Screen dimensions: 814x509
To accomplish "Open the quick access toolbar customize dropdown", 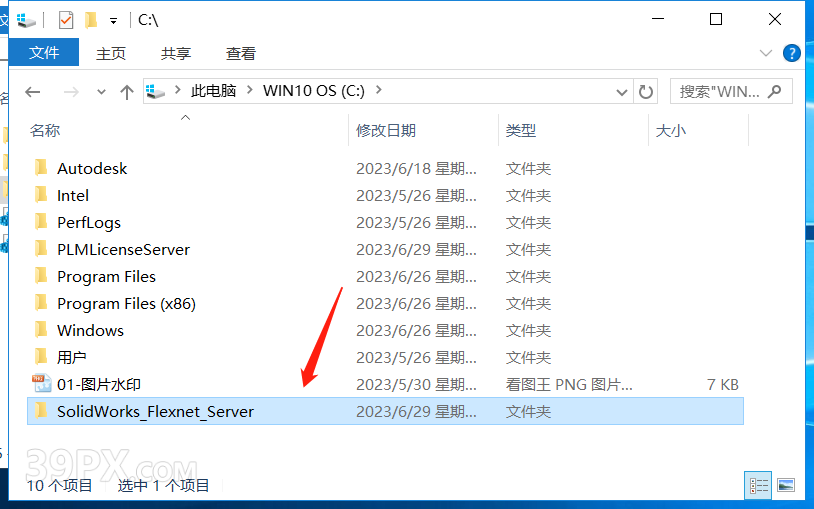I will tap(113, 20).
